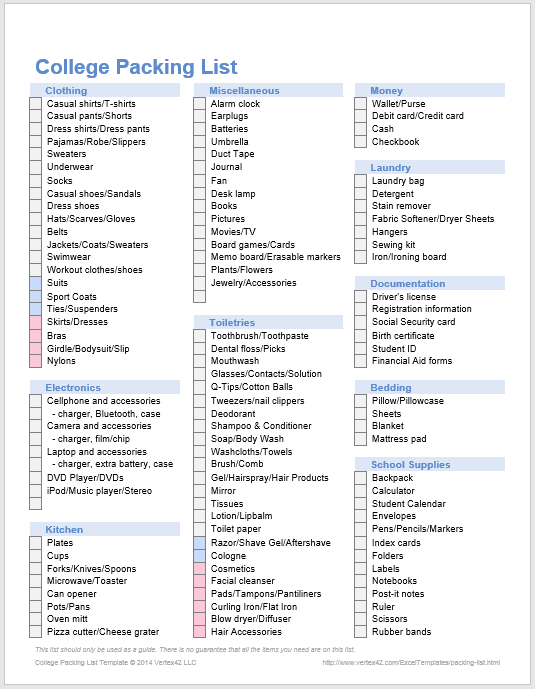Viewport: 535px width, 689px height.
Task: Check off Duct Tape
Action: point(199,154)
